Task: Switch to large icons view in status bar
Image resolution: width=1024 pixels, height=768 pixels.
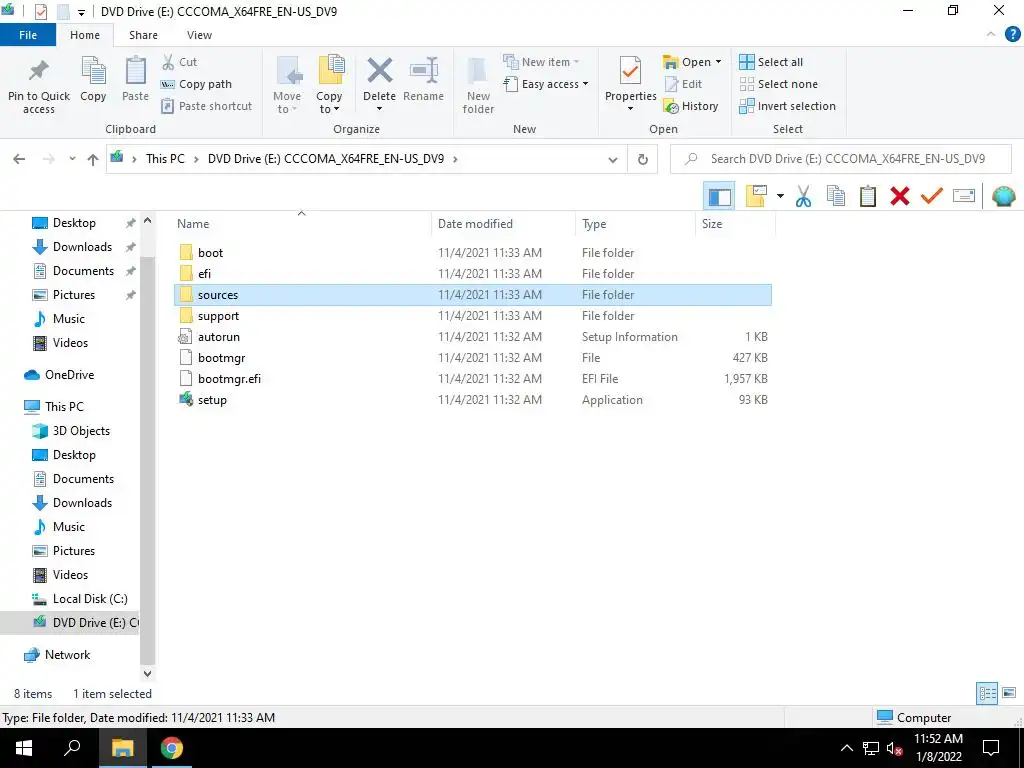Action: click(1009, 693)
